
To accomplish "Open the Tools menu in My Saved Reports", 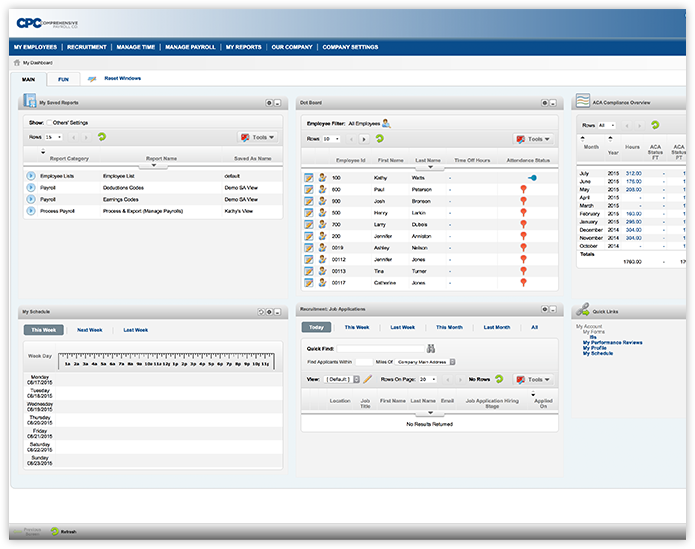I will tap(258, 137).
